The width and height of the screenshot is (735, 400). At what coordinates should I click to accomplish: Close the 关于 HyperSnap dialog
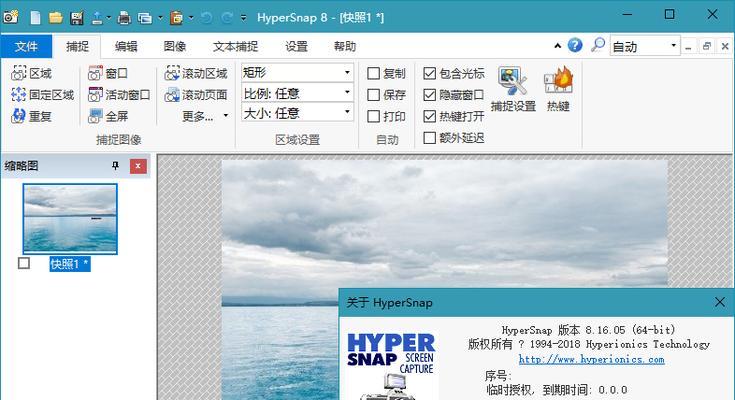[x=720, y=302]
